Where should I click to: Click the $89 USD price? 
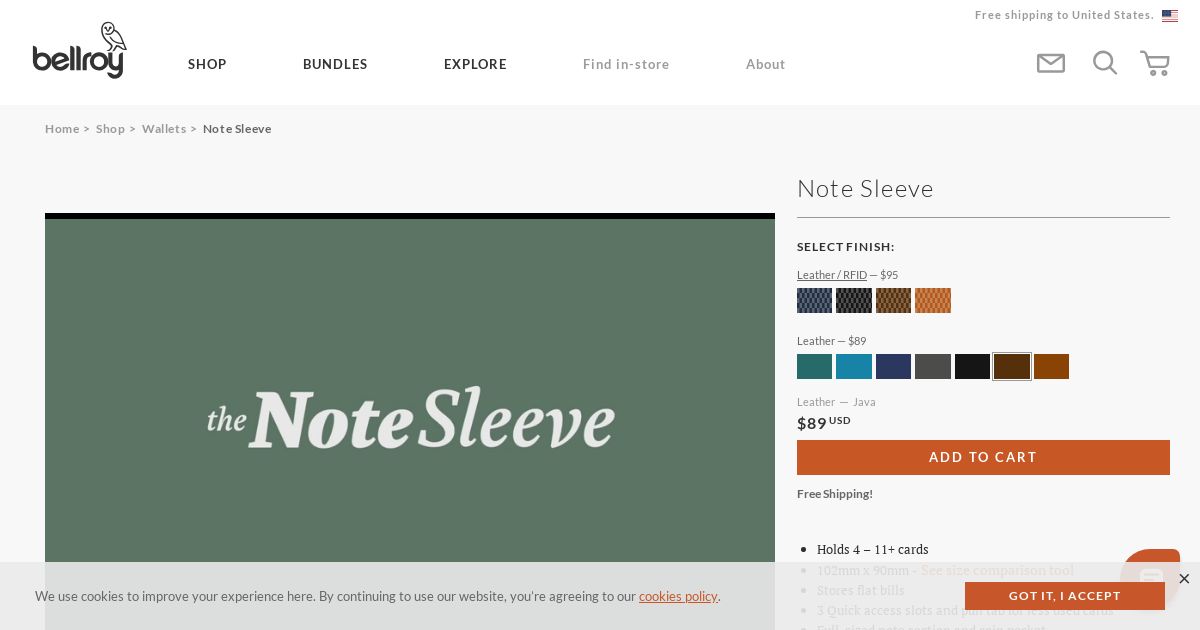pyautogui.click(x=824, y=423)
